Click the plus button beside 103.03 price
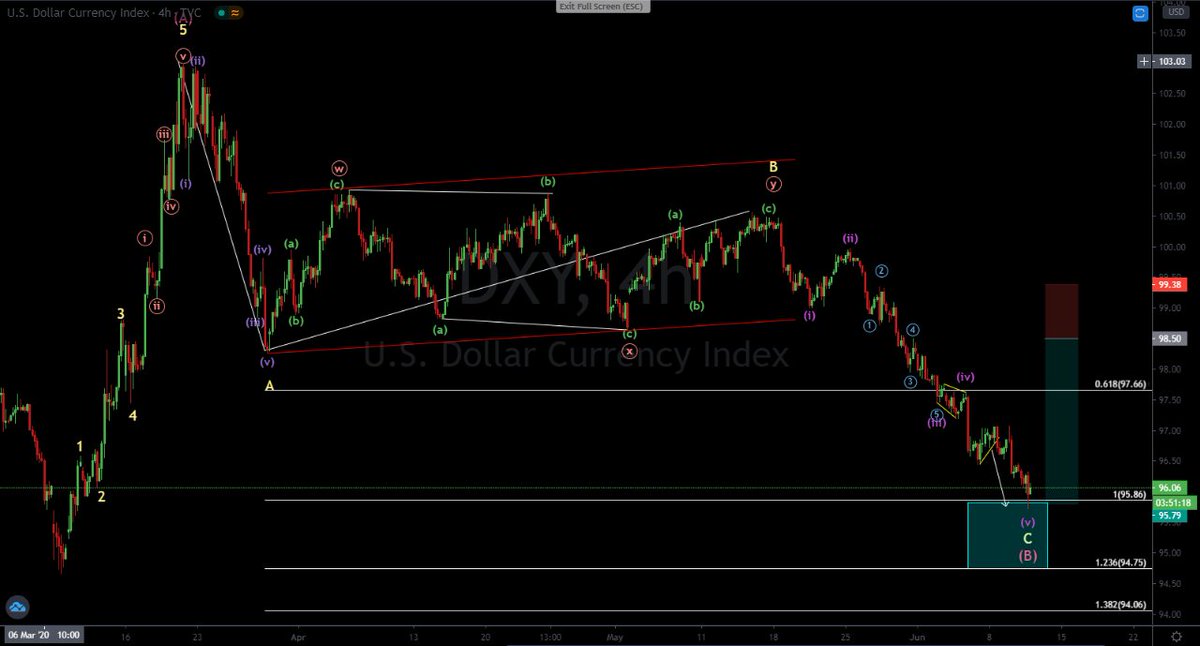The width and height of the screenshot is (1200, 646). click(x=1144, y=62)
